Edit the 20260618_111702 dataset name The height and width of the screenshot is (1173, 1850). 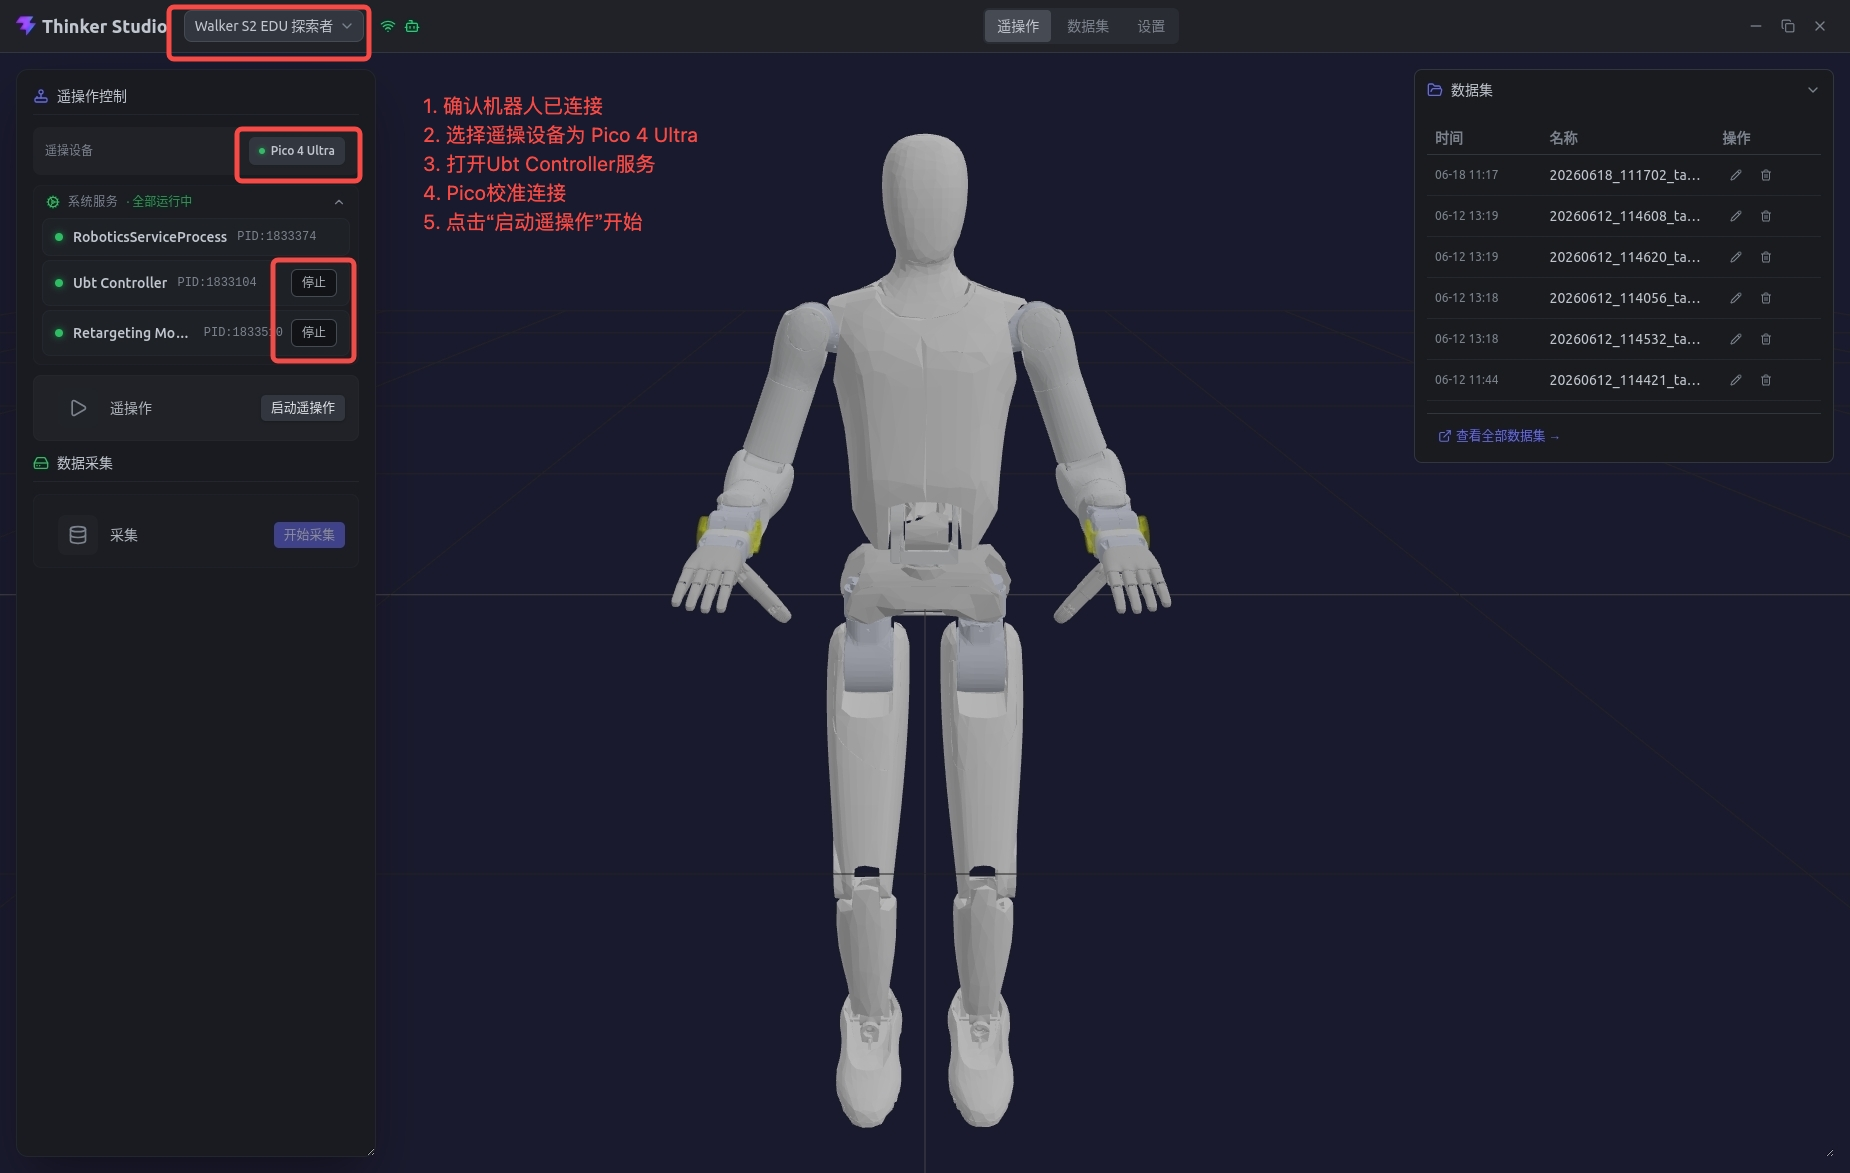(x=1736, y=175)
